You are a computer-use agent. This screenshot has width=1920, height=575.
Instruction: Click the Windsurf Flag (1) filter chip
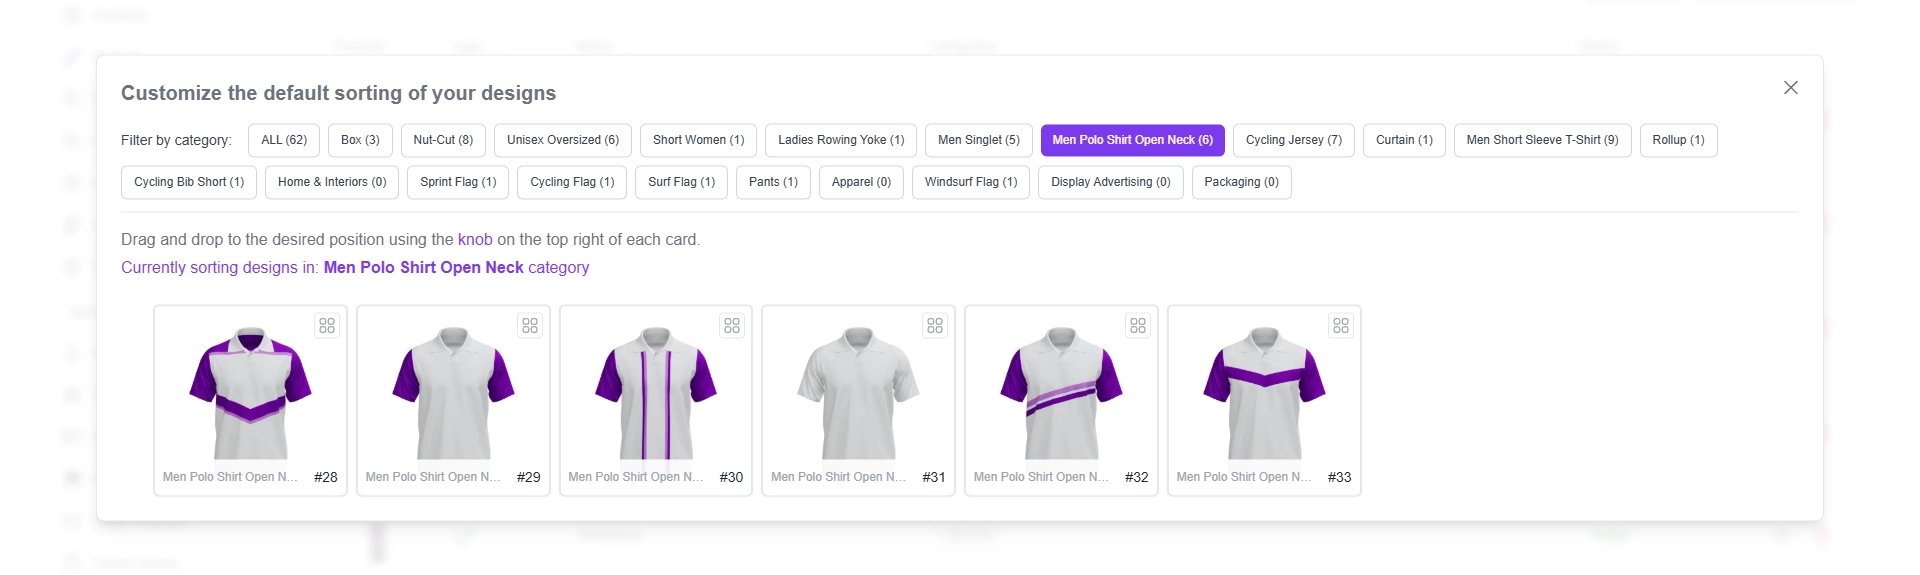point(970,182)
